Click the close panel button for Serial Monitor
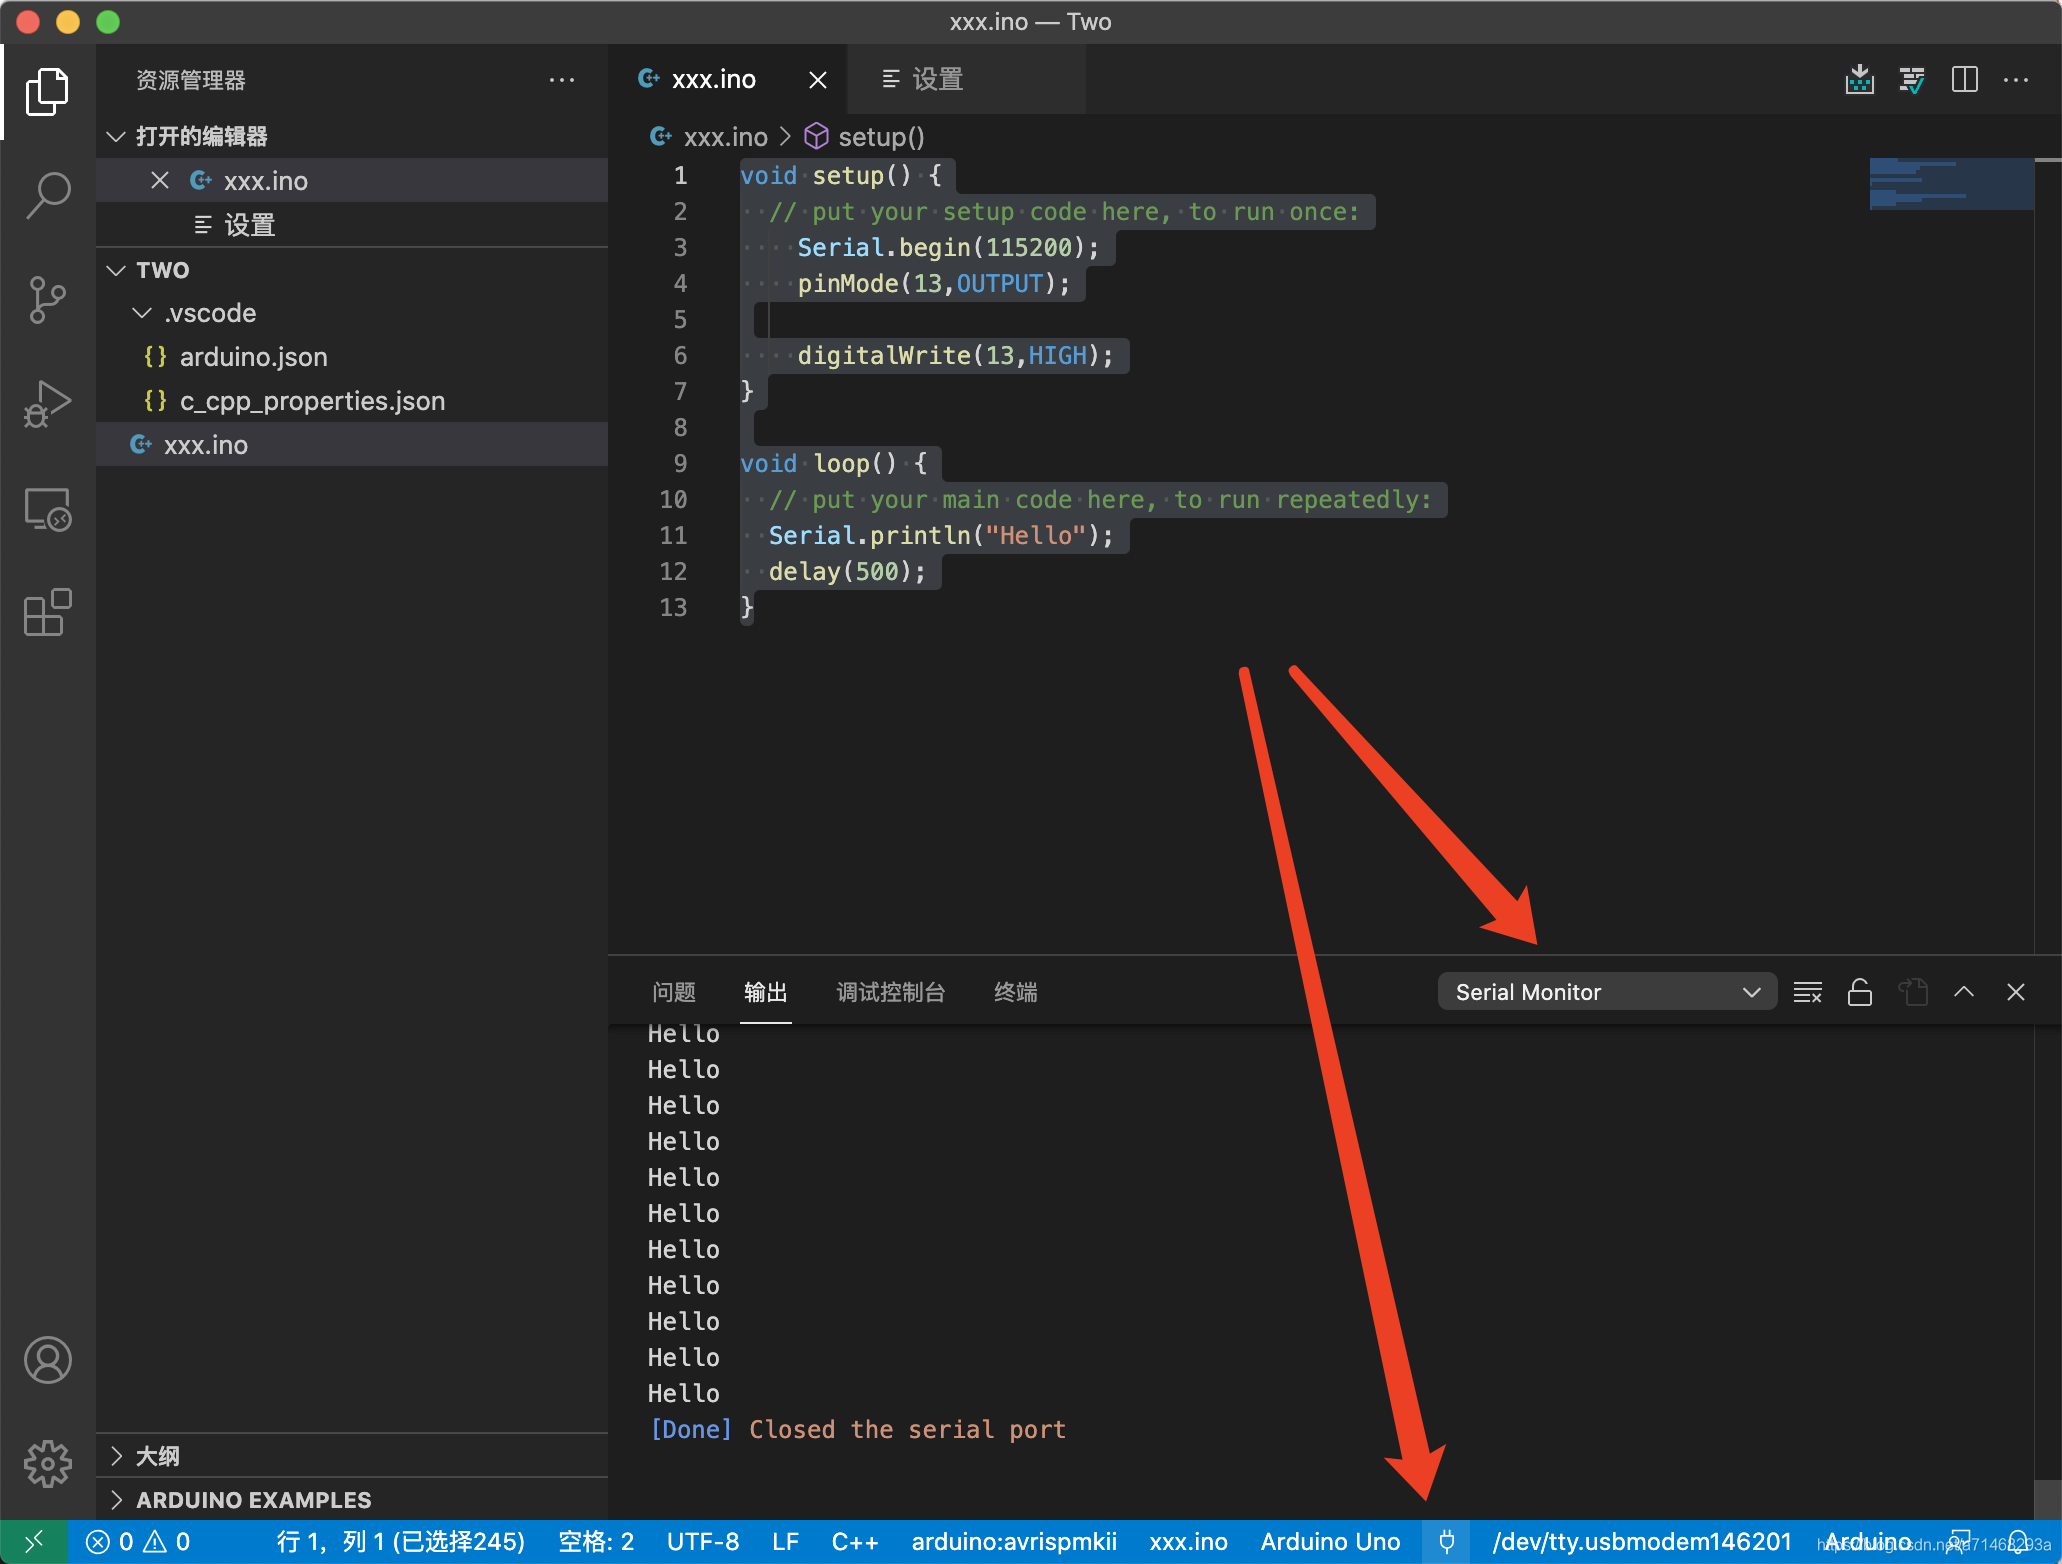The width and height of the screenshot is (2062, 1564). [2018, 991]
